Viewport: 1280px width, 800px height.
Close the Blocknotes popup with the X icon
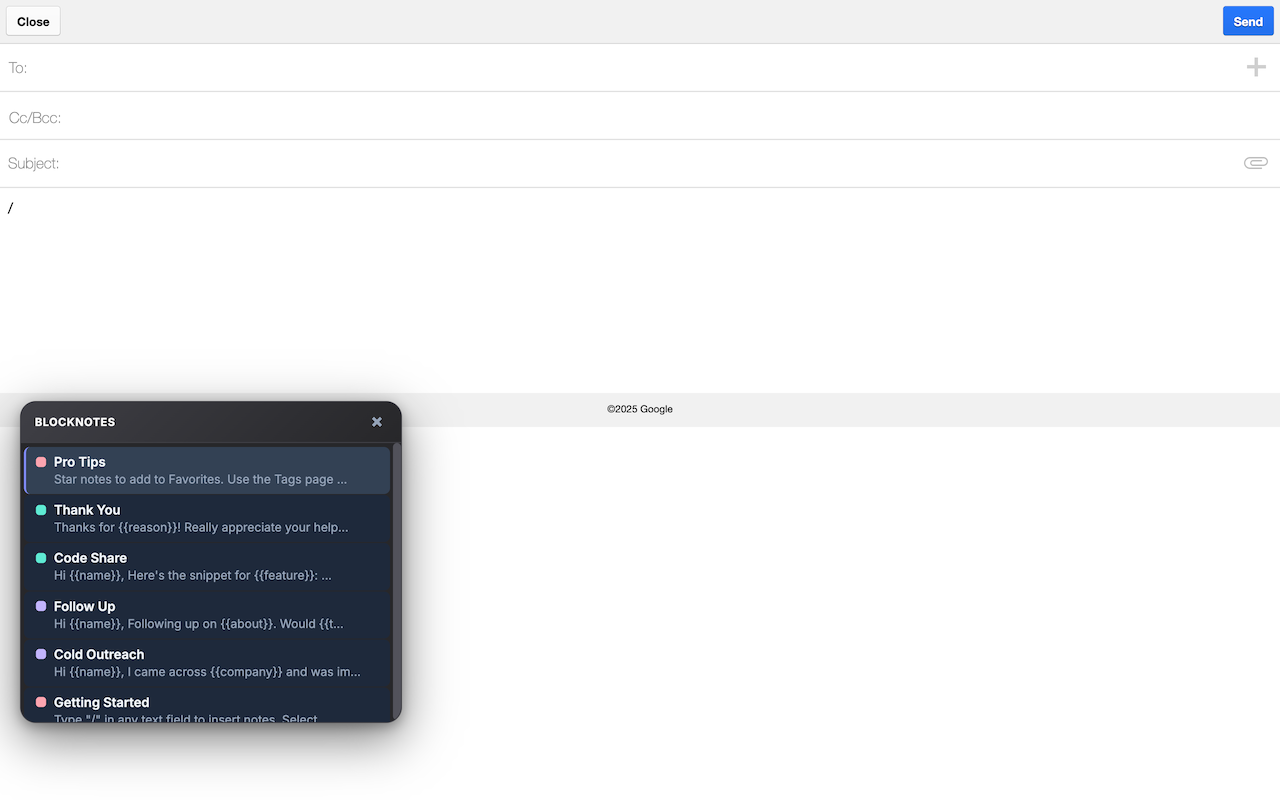[377, 421]
